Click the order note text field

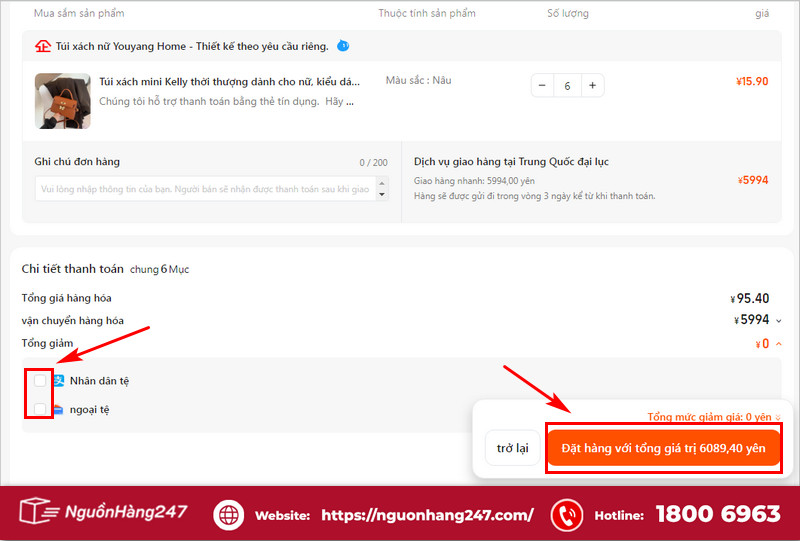202,189
